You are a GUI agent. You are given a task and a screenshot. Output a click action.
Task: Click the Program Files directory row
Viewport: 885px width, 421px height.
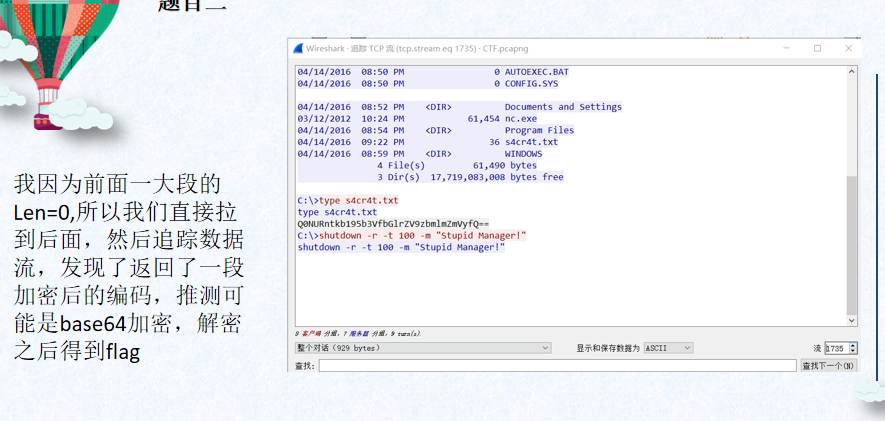click(436, 130)
